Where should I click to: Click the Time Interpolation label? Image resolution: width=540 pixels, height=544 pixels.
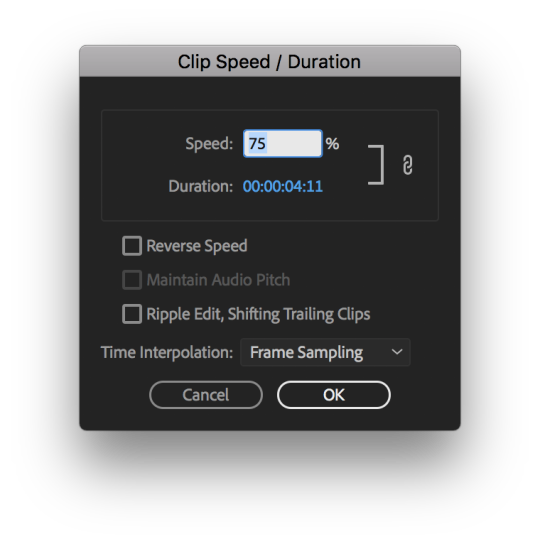167,352
